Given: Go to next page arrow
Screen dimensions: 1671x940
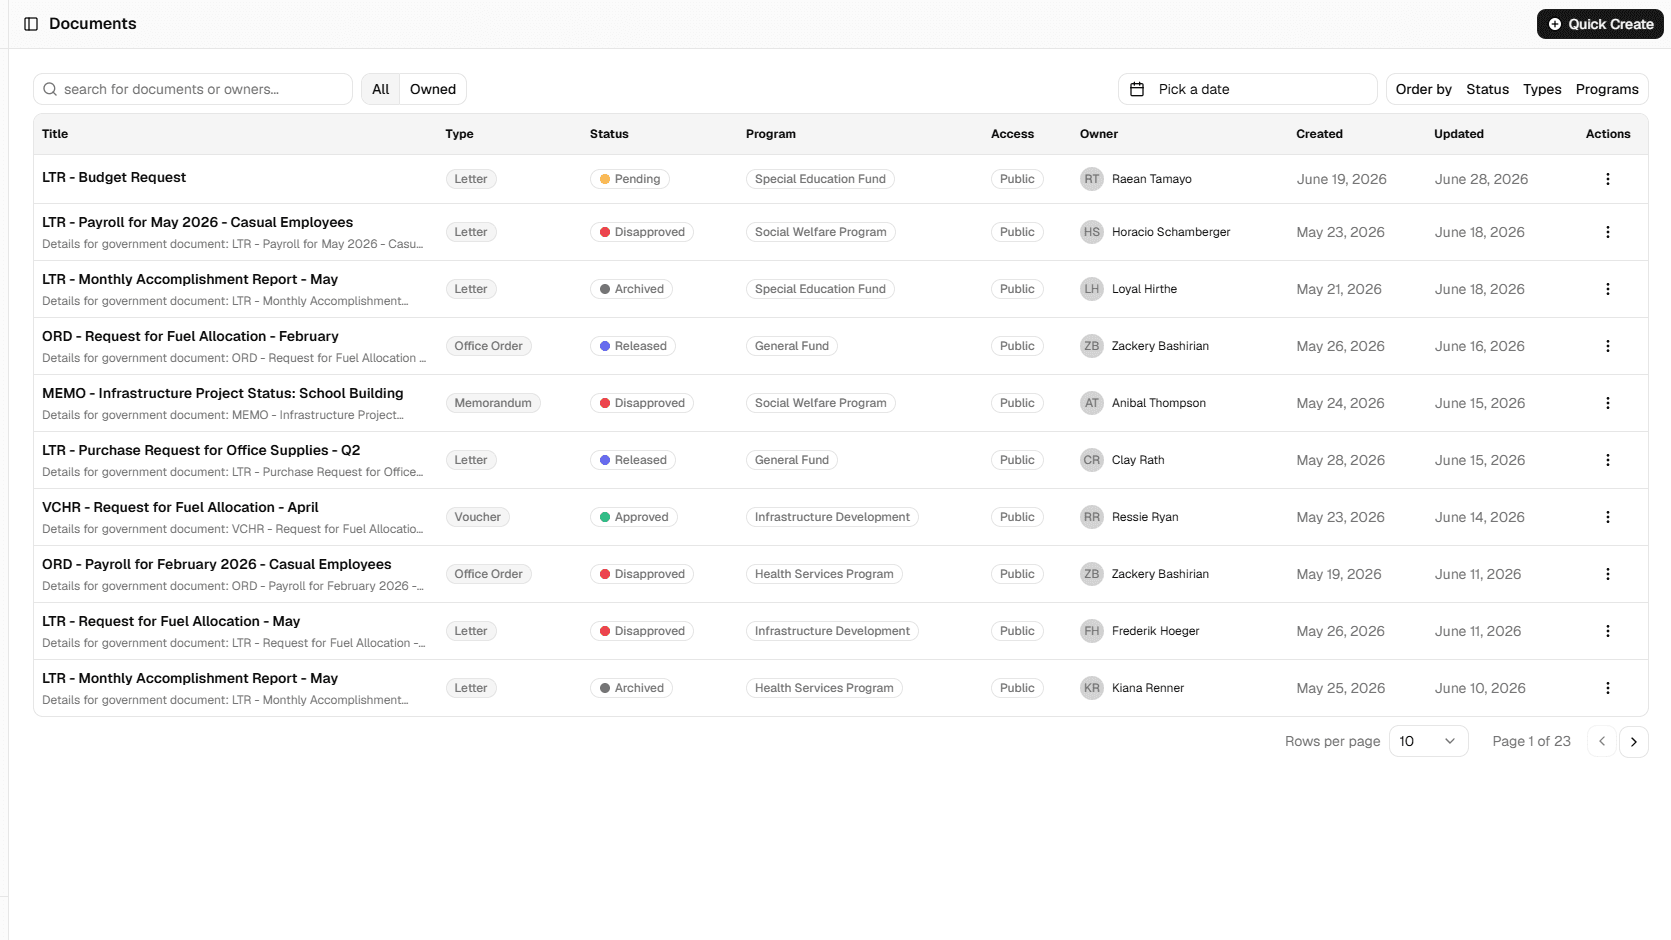Looking at the screenshot, I should click(x=1633, y=742).
